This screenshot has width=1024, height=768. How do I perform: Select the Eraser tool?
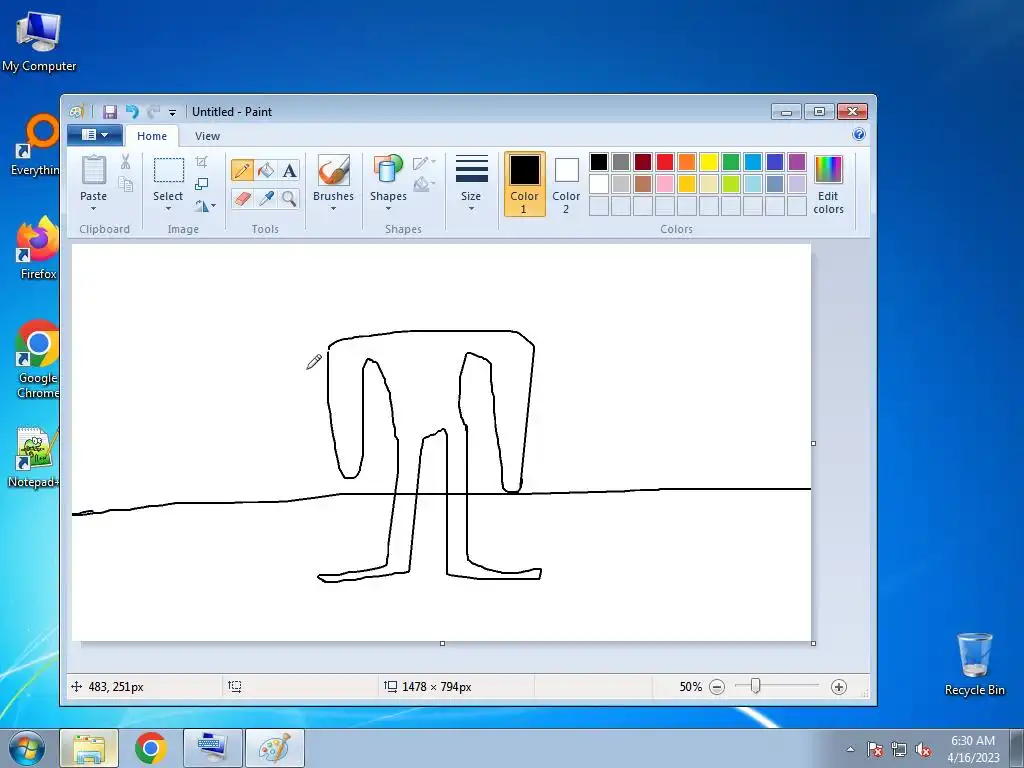click(242, 198)
